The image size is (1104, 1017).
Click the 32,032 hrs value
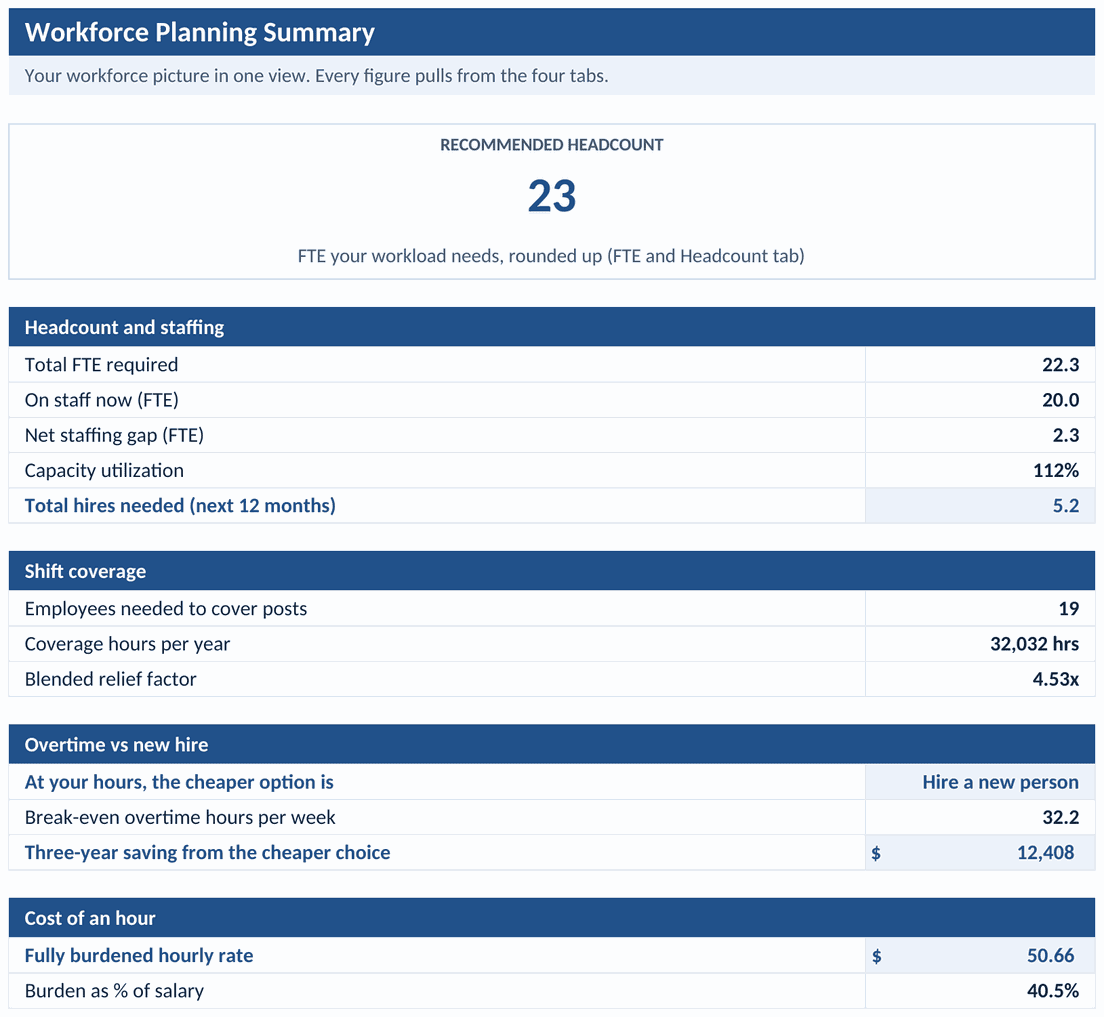tap(1034, 644)
